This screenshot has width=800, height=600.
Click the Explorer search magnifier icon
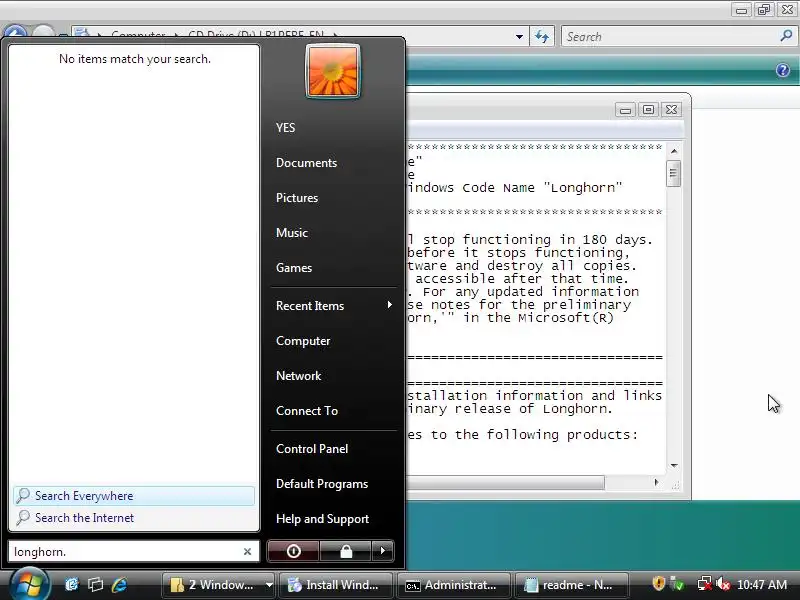786,36
